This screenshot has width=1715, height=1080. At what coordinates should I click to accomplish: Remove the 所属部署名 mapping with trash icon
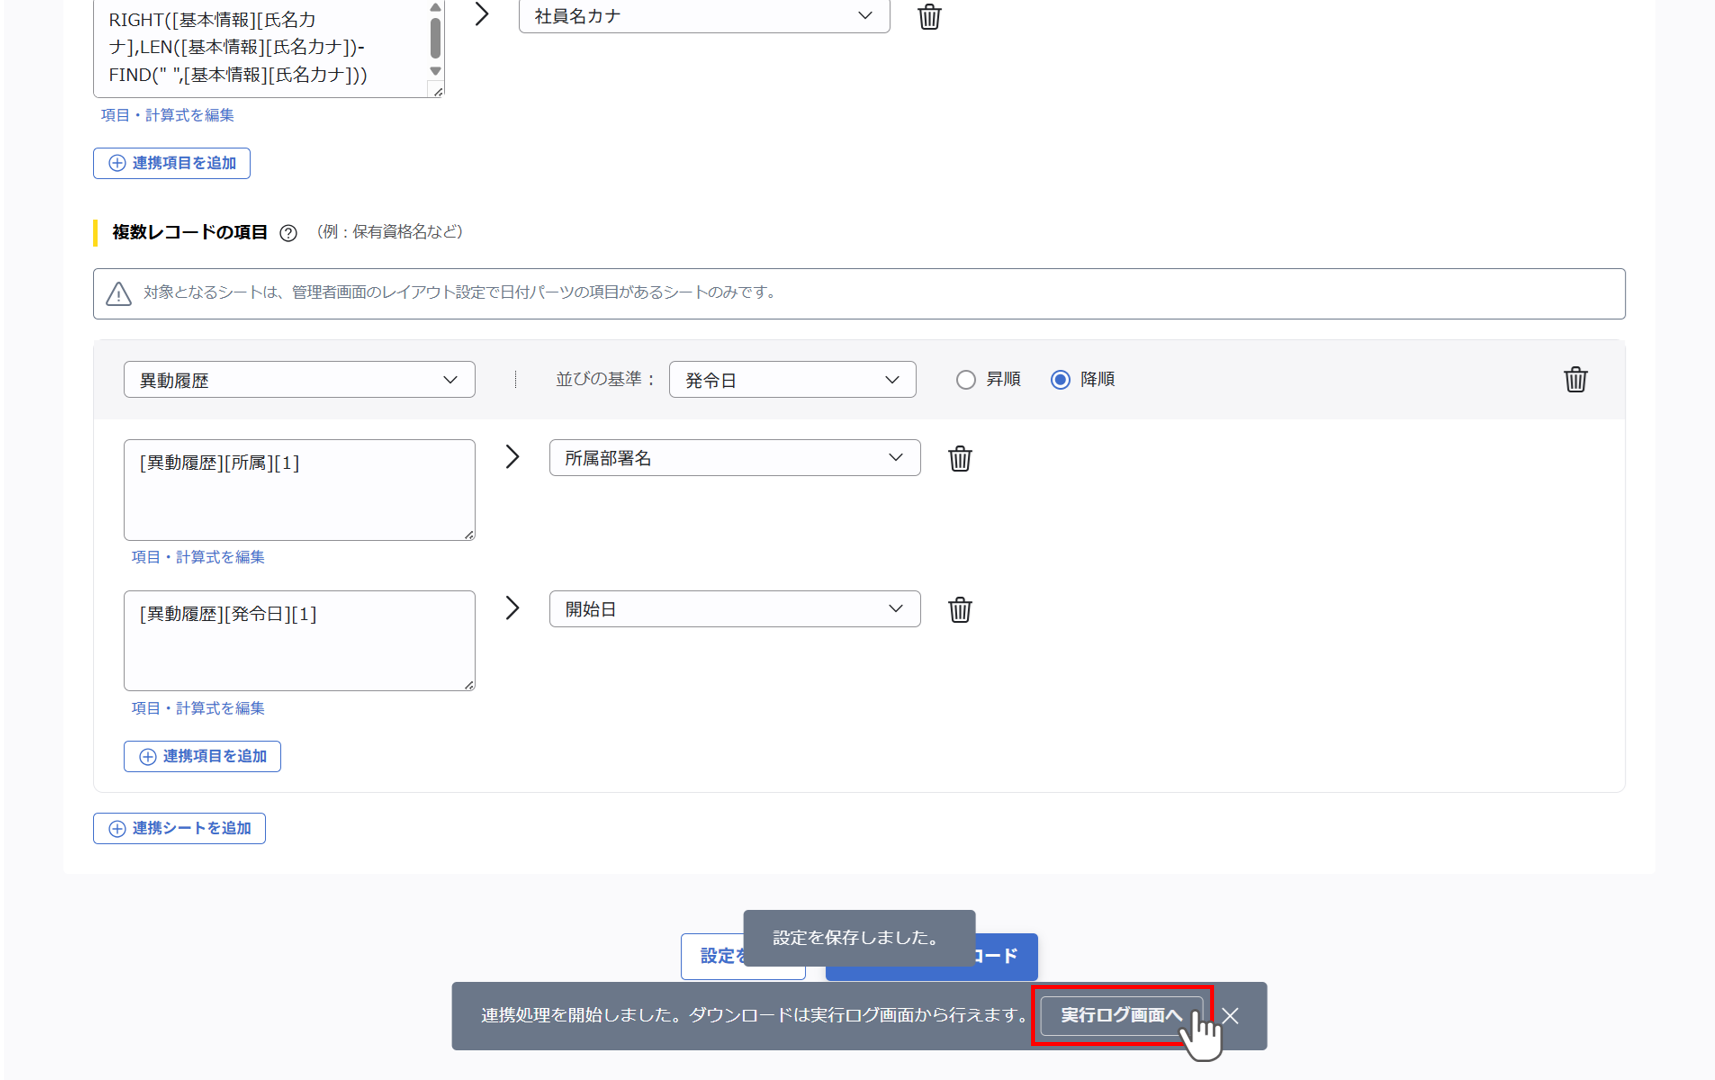(960, 459)
